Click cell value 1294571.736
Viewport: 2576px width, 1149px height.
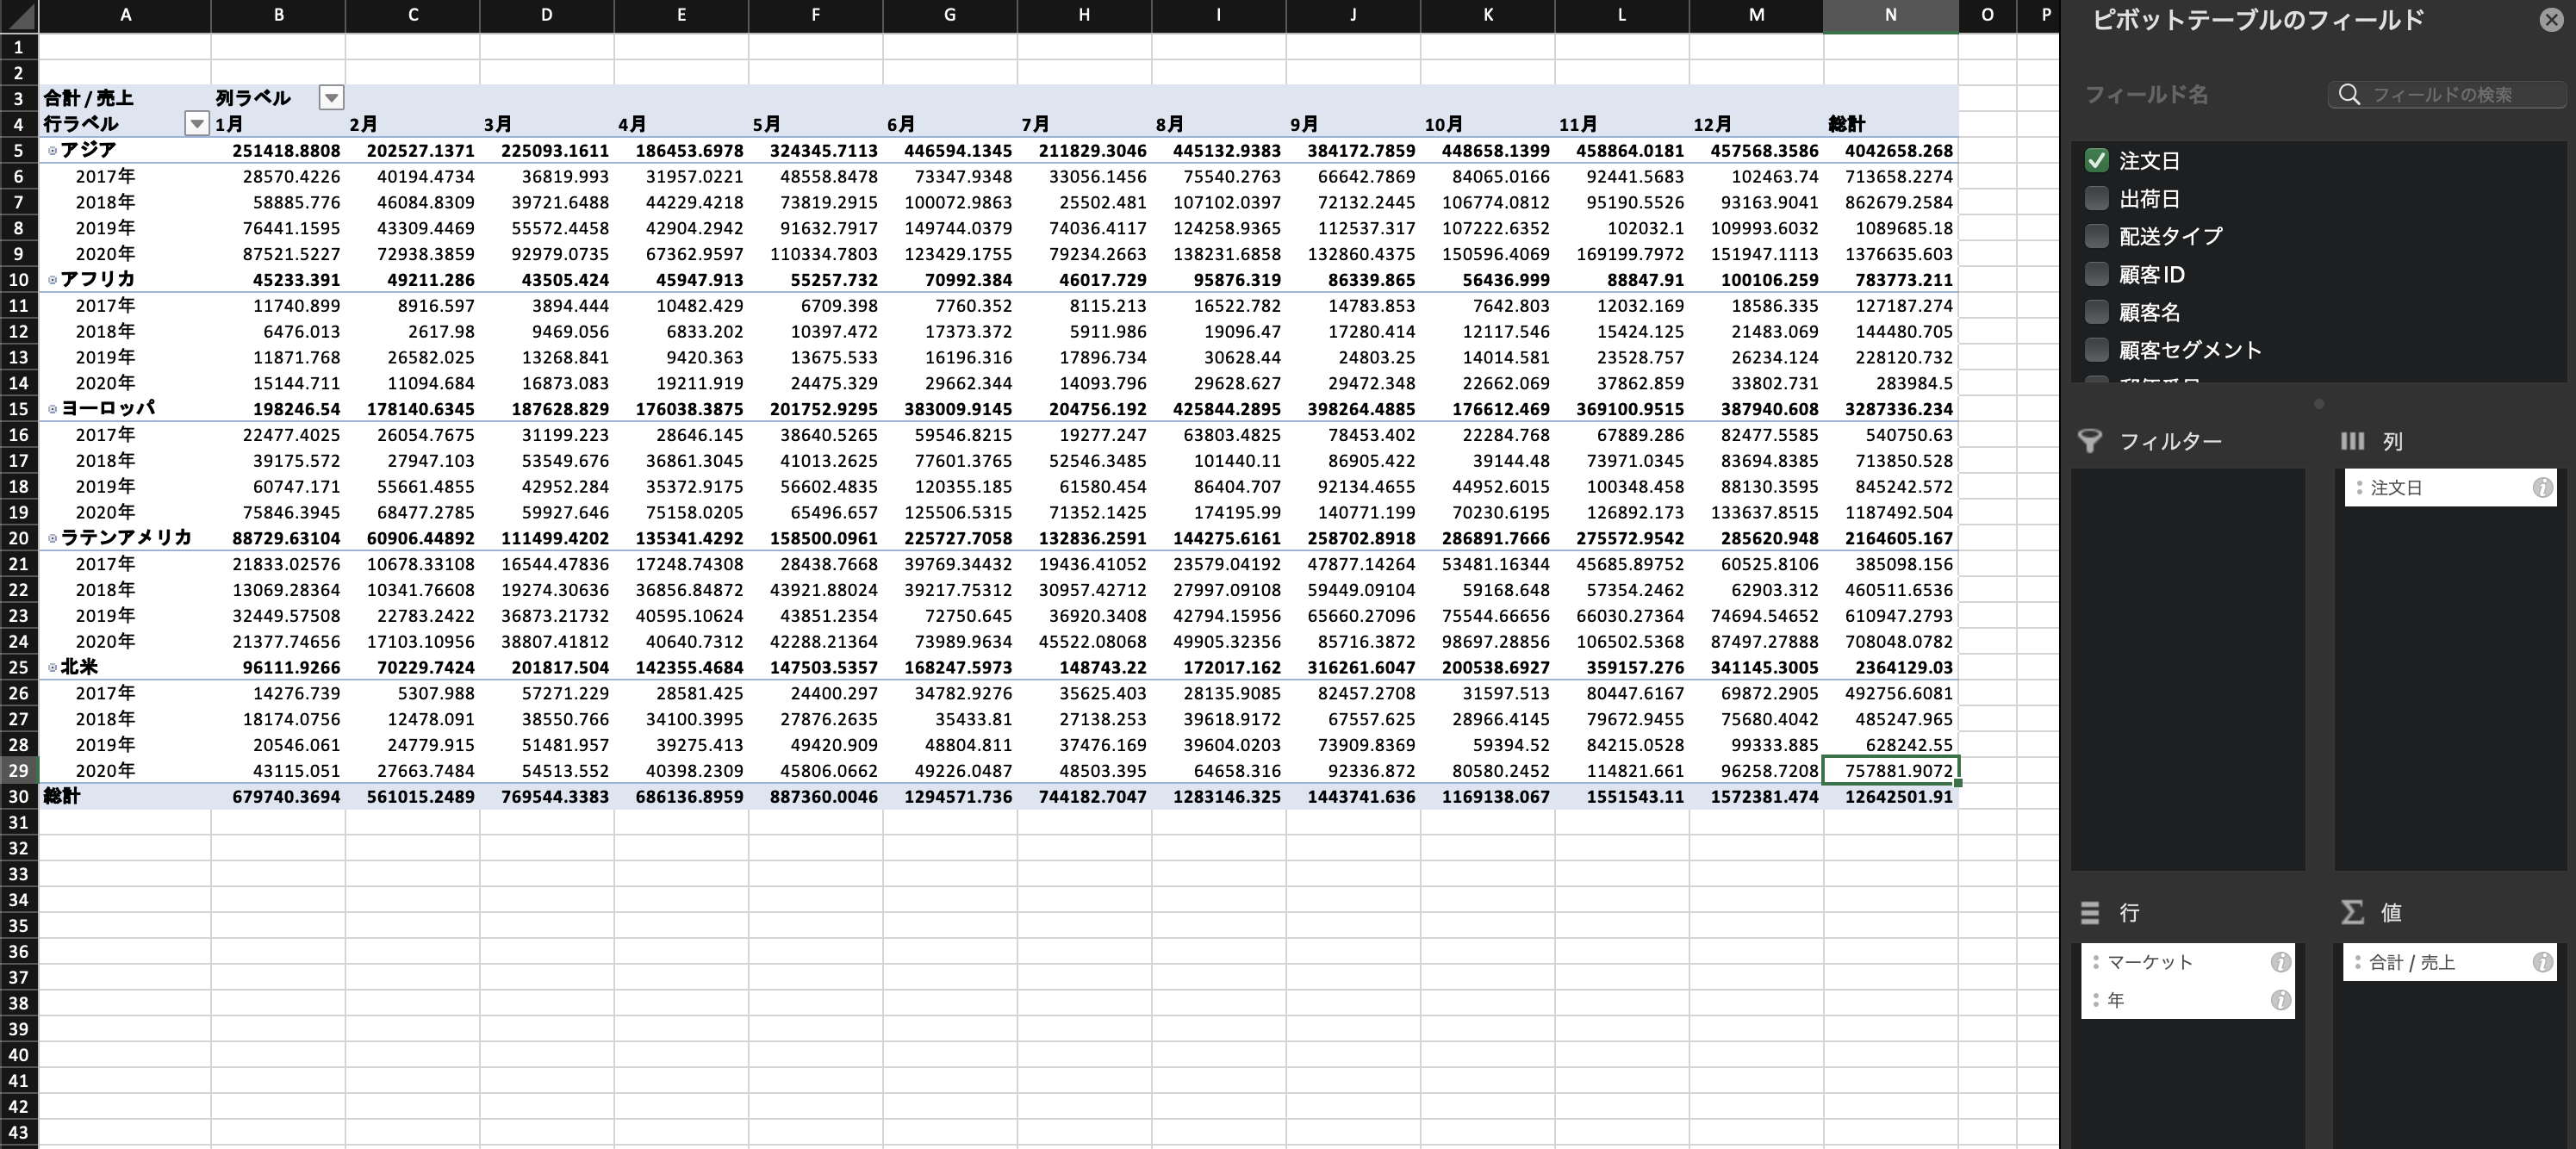tap(949, 797)
